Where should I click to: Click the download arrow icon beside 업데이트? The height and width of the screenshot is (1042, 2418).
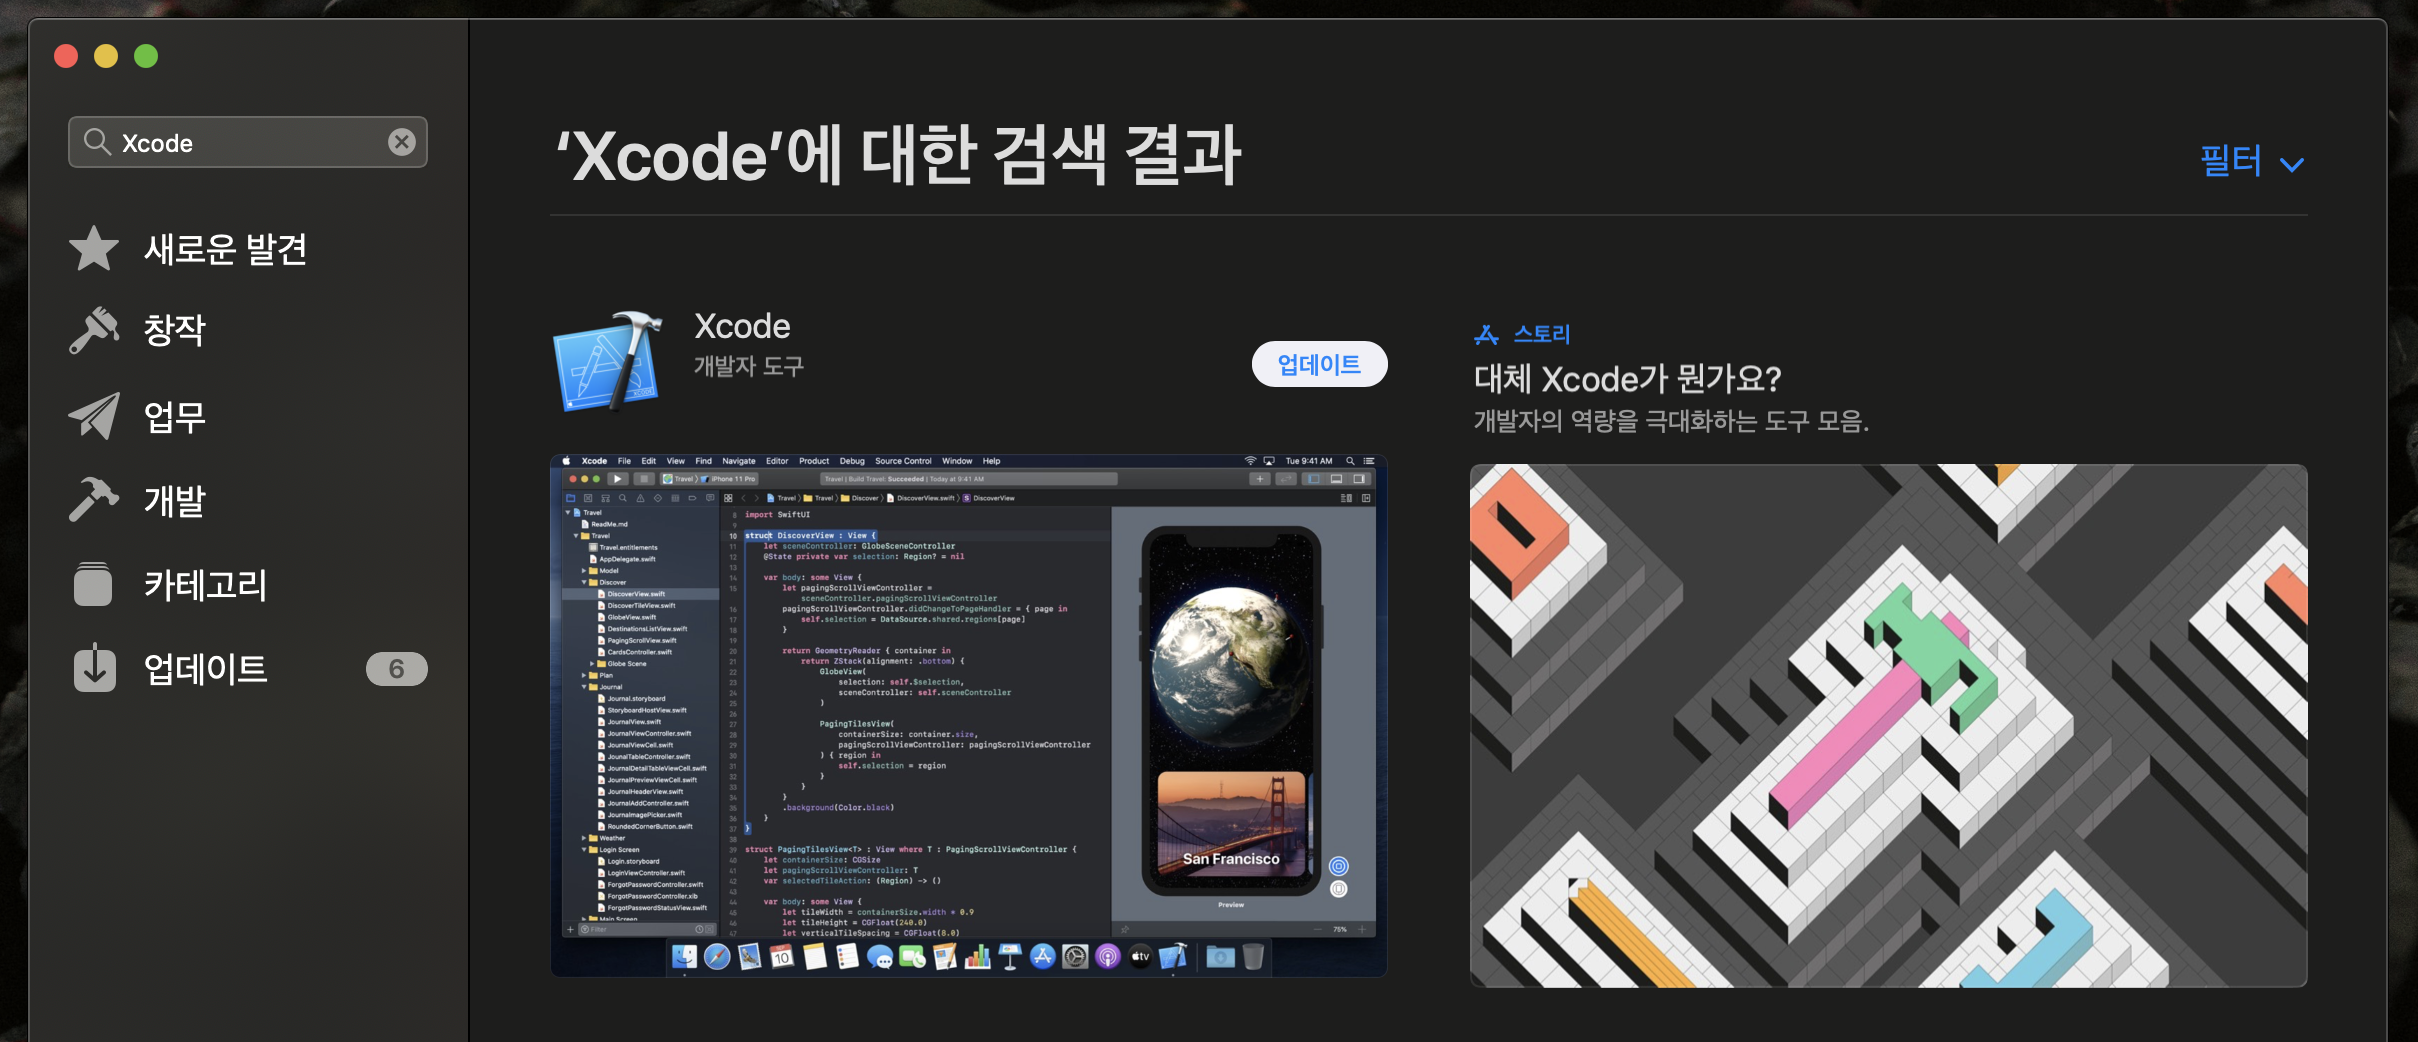click(94, 668)
